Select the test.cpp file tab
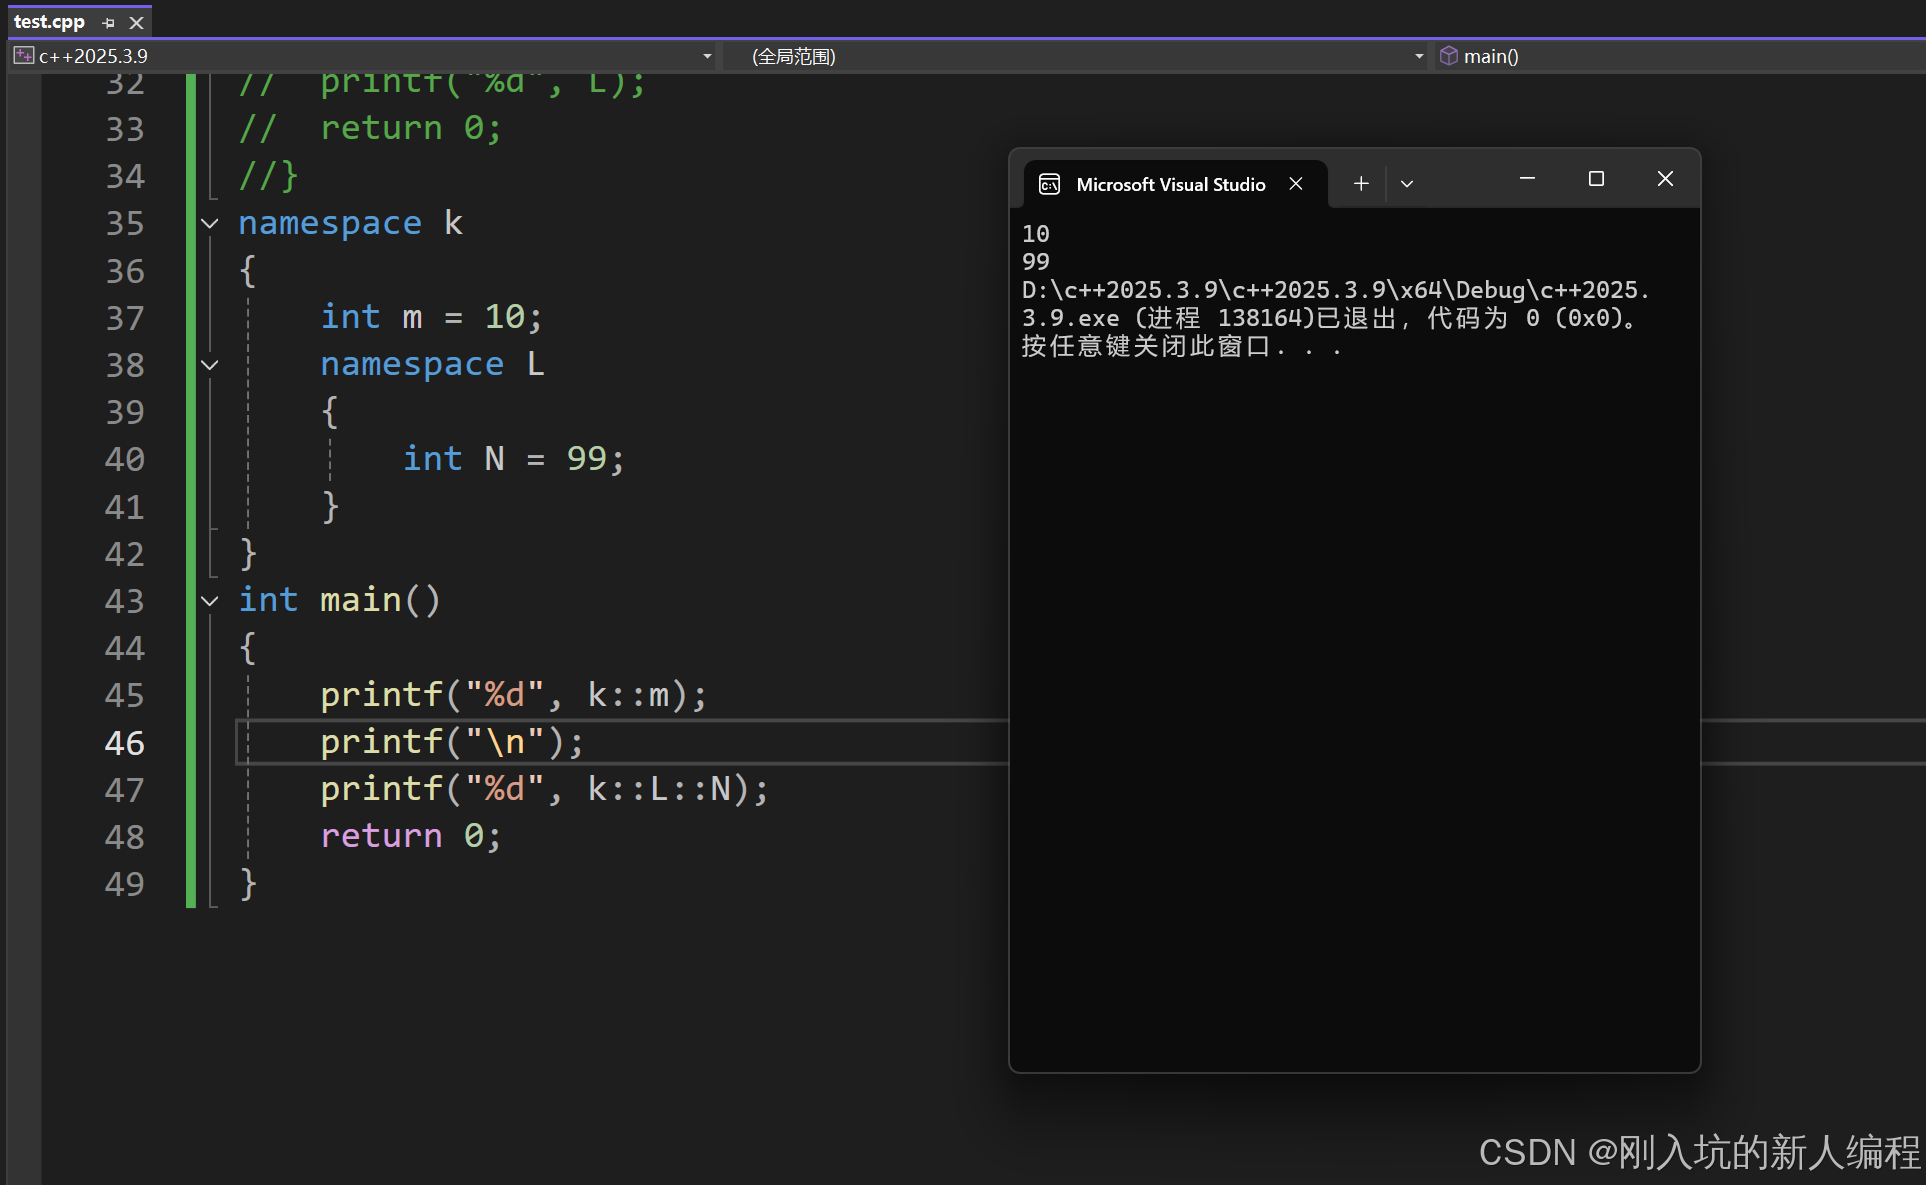The image size is (1926, 1185). tap(49, 22)
